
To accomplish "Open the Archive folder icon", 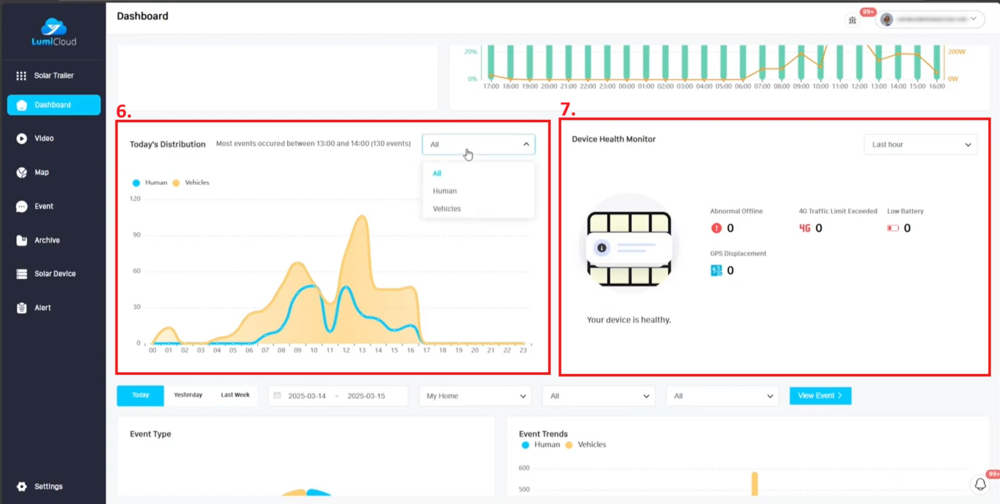I will 22,241.
